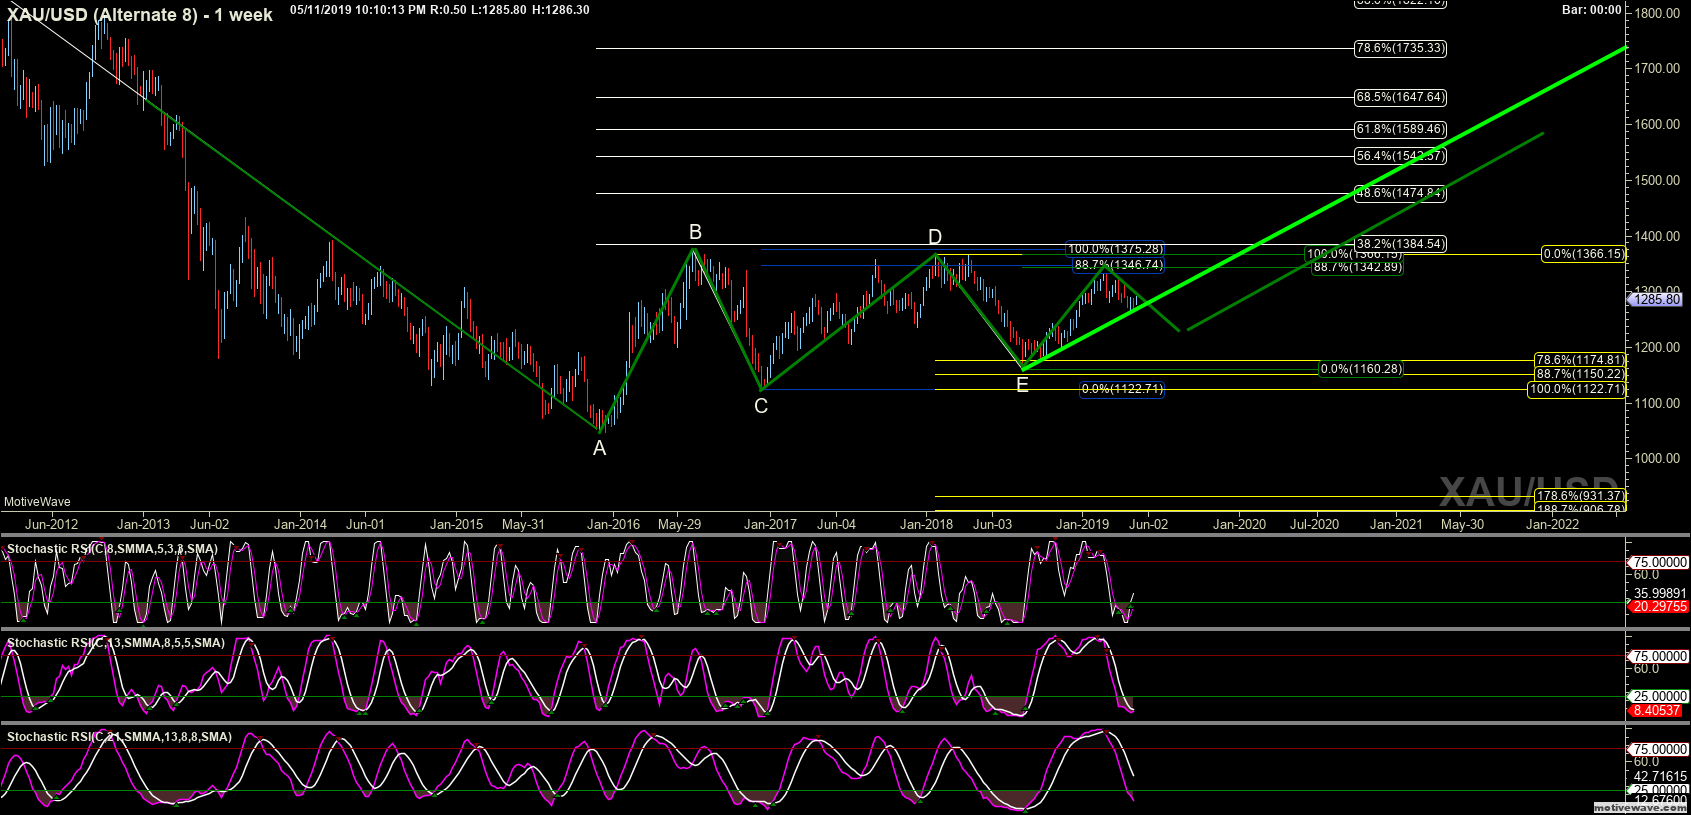This screenshot has width=1691, height=815.
Task: Click the 61.8%(1589.46) retracement label
Action: tap(1400, 129)
